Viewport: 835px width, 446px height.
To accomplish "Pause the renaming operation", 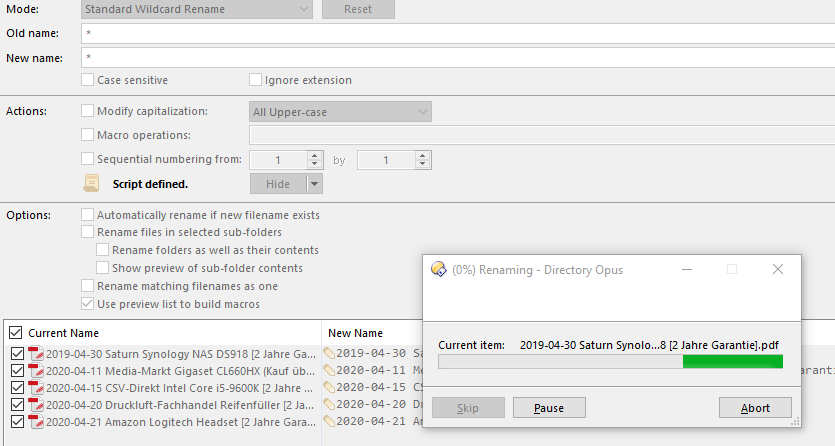I will 549,408.
